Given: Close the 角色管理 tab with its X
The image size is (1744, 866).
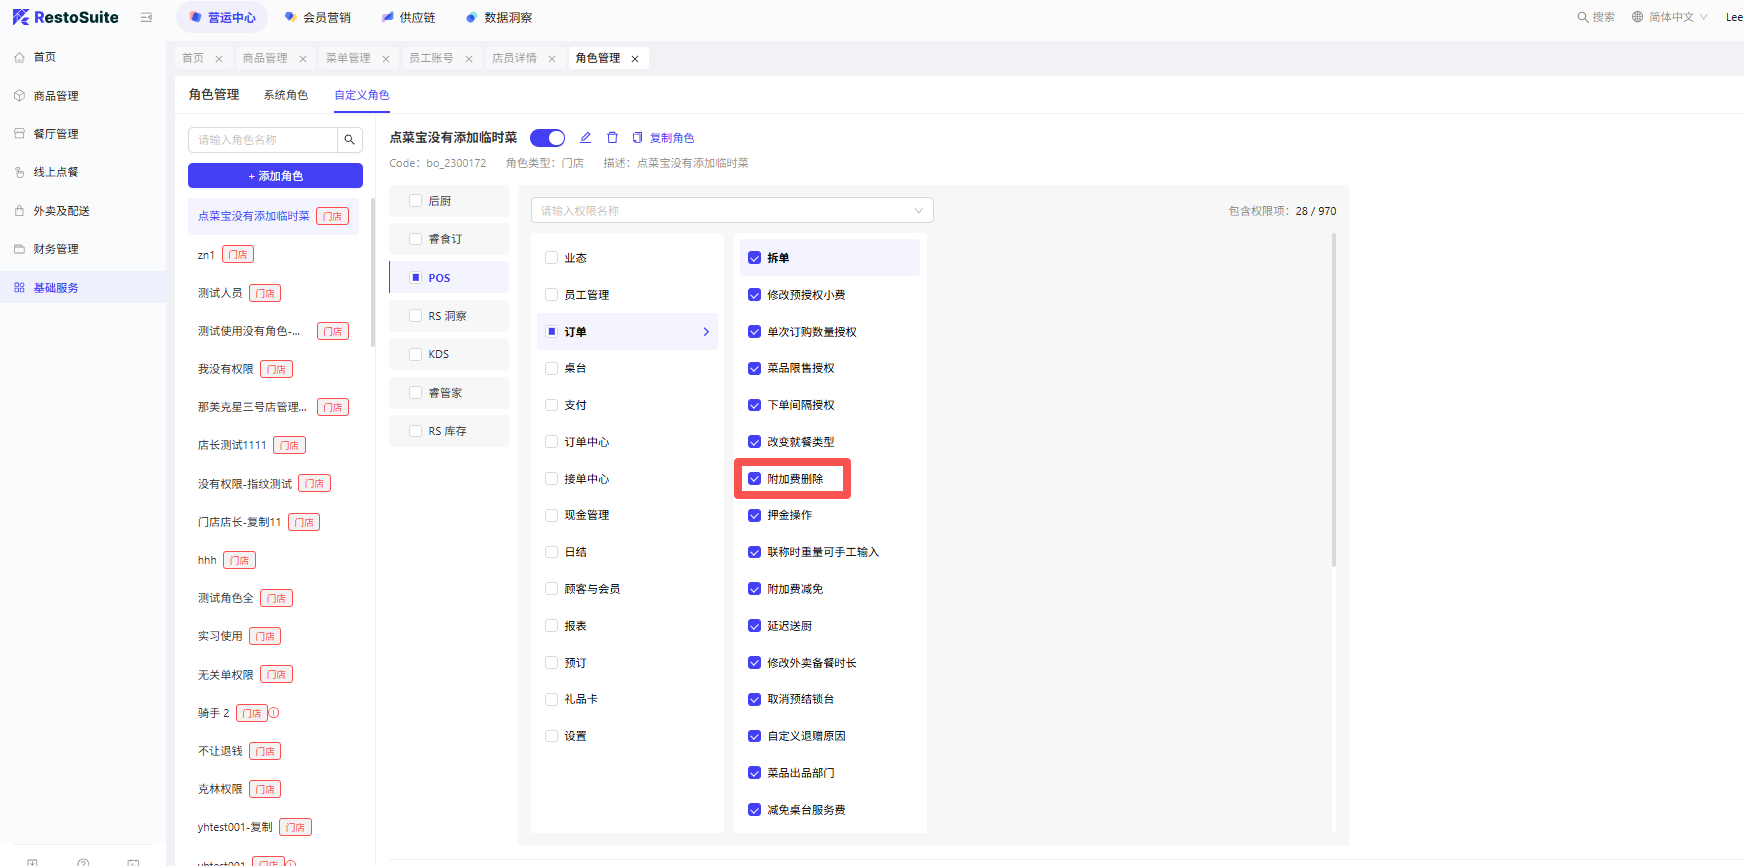Looking at the screenshot, I should 635,59.
